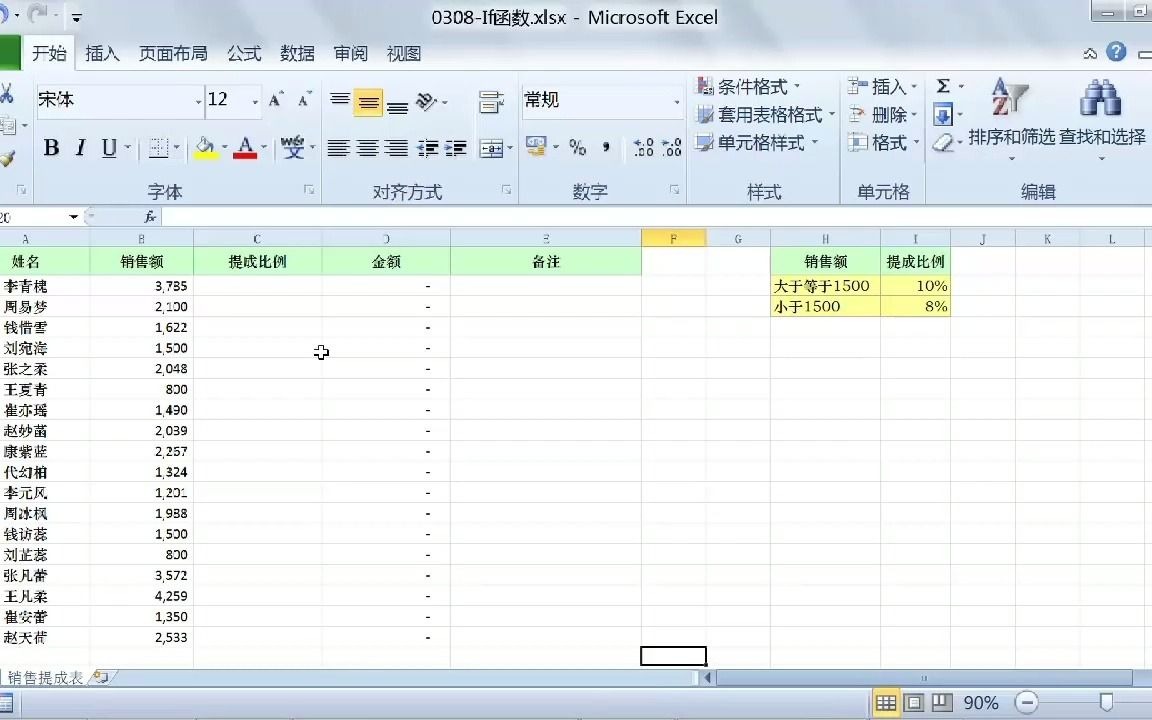Open the AutoSum (Σ) function
Screen dimensions: 1152x720
click(x=941, y=87)
